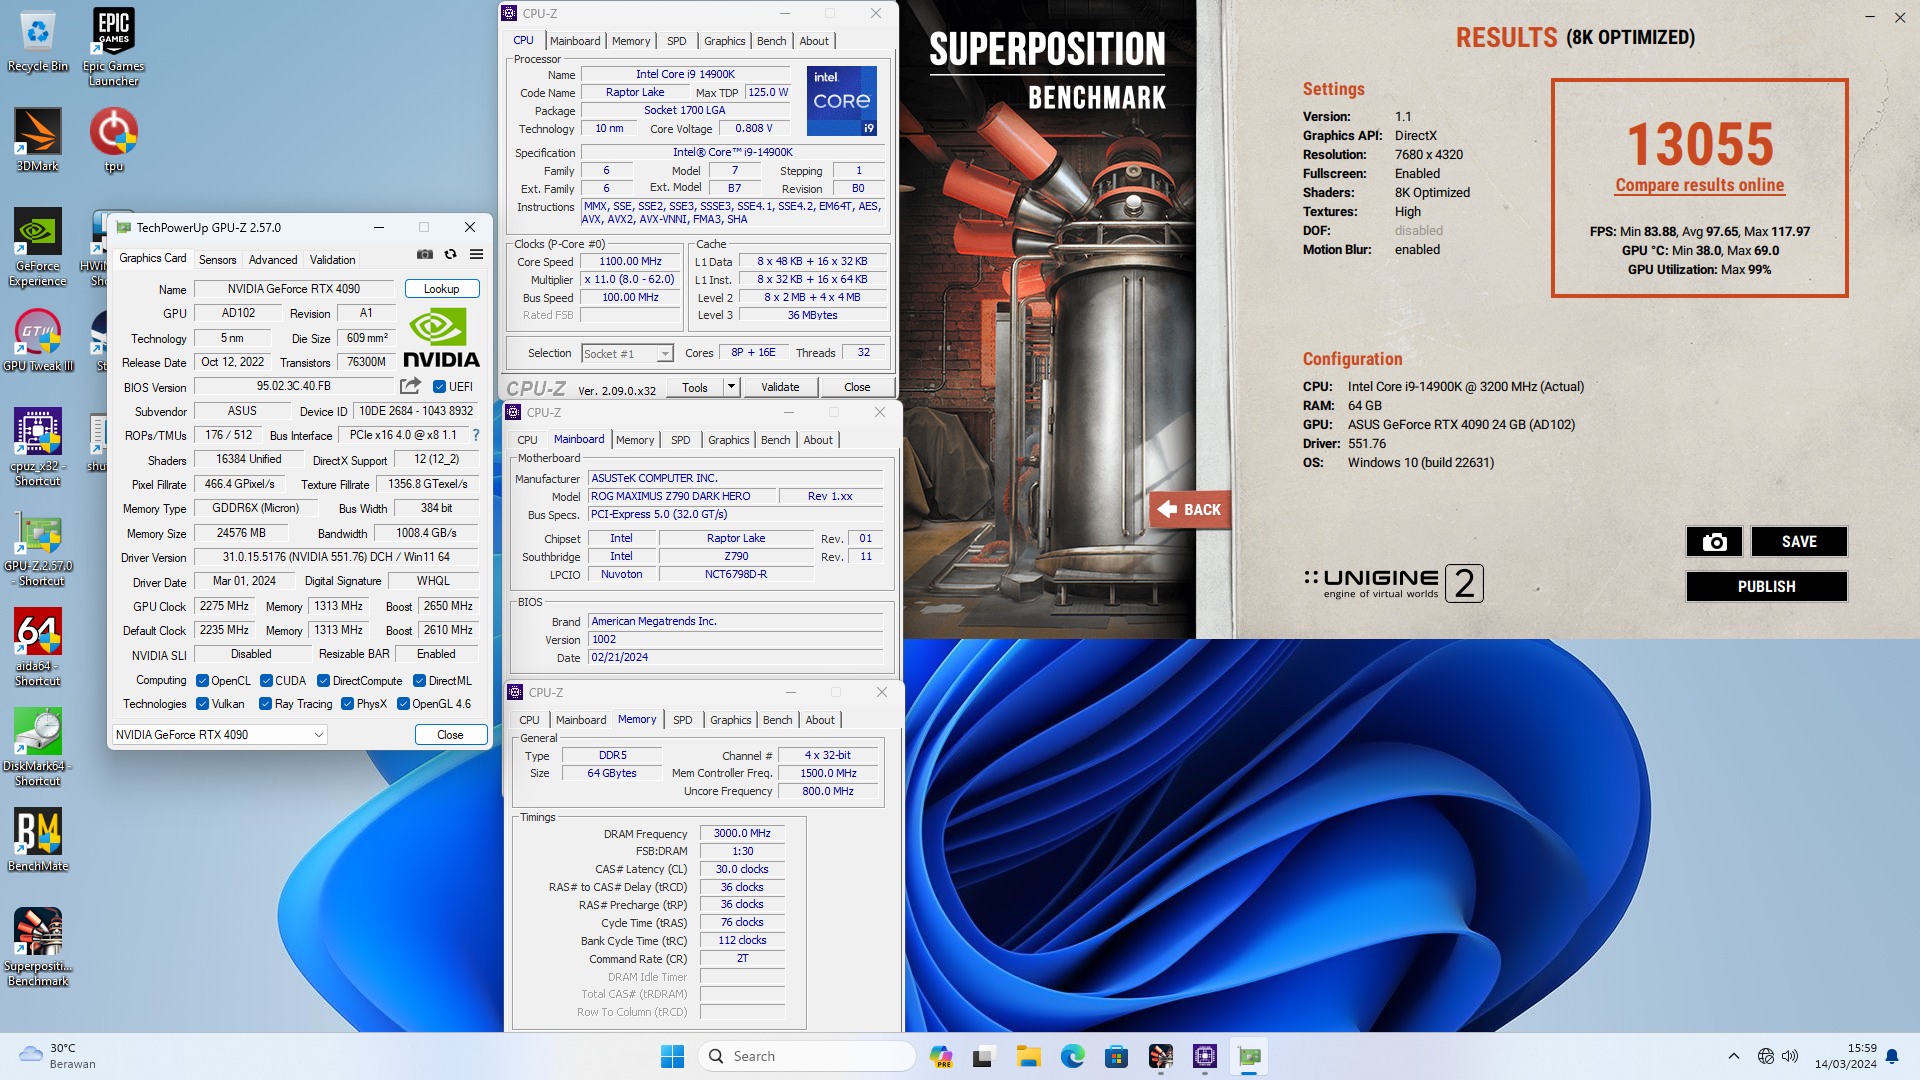Open the volume icon in system tray
Screen dimensions: 1920x1080
[x=1790, y=1056]
